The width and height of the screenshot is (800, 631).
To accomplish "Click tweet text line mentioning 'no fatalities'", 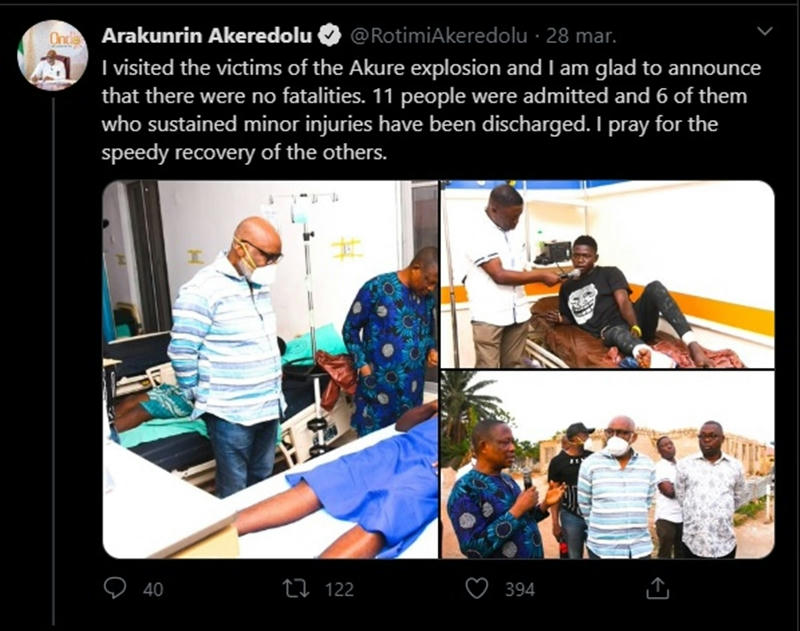I will tap(430, 98).
